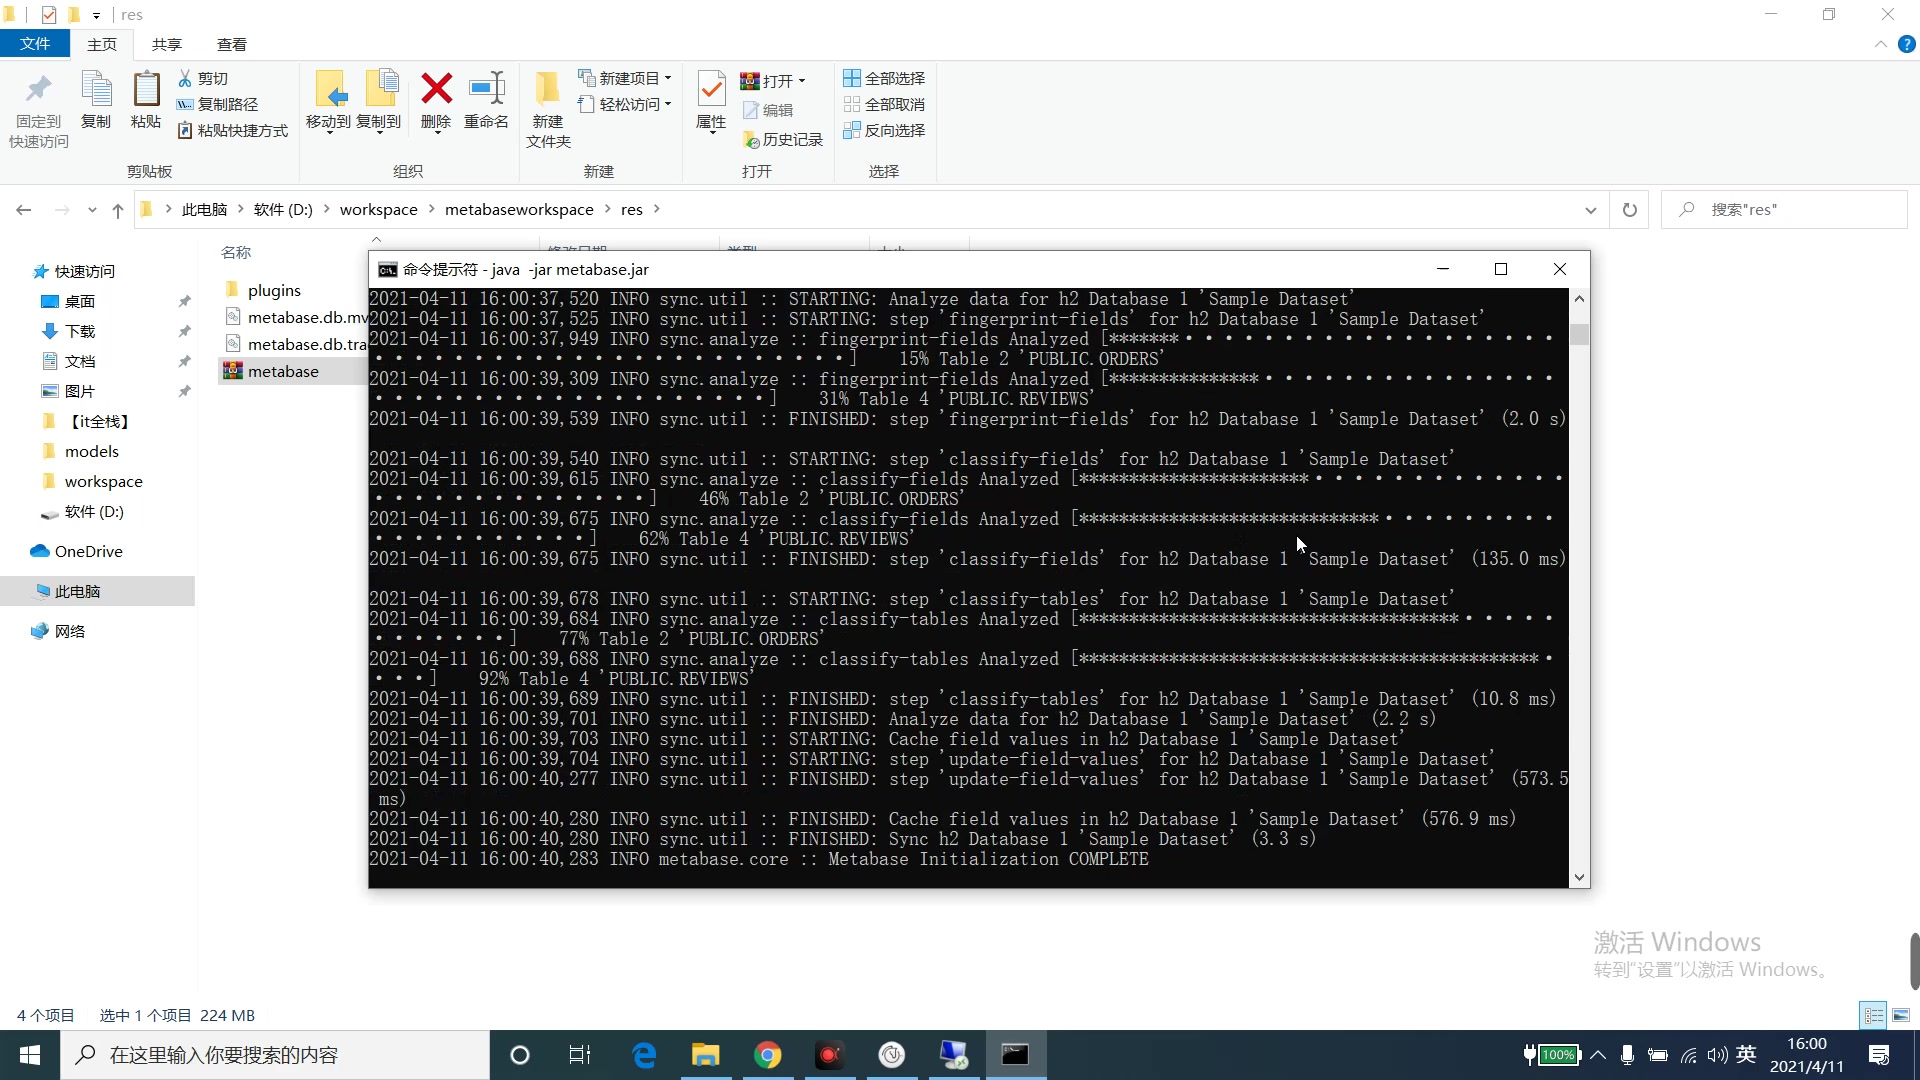This screenshot has width=1920, height=1080.
Task: Open the Explorer help question mark icon
Action: coord(1907,44)
